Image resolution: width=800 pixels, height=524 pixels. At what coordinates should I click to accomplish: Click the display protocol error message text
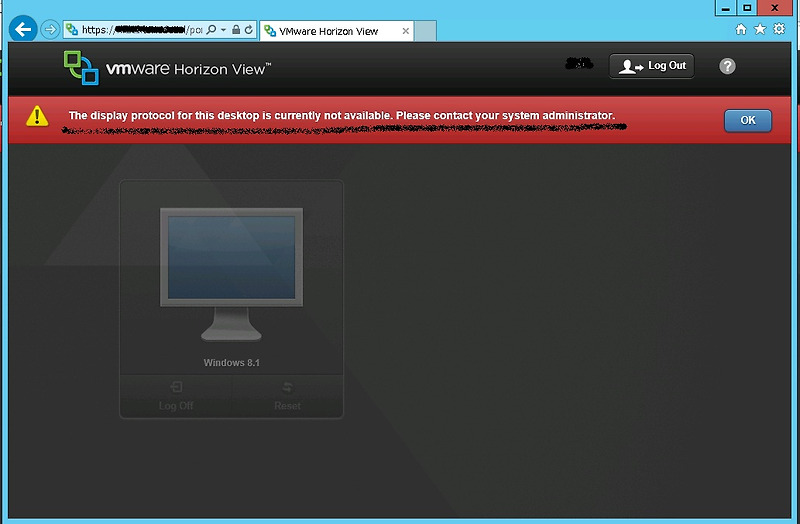pyautogui.click(x=342, y=115)
